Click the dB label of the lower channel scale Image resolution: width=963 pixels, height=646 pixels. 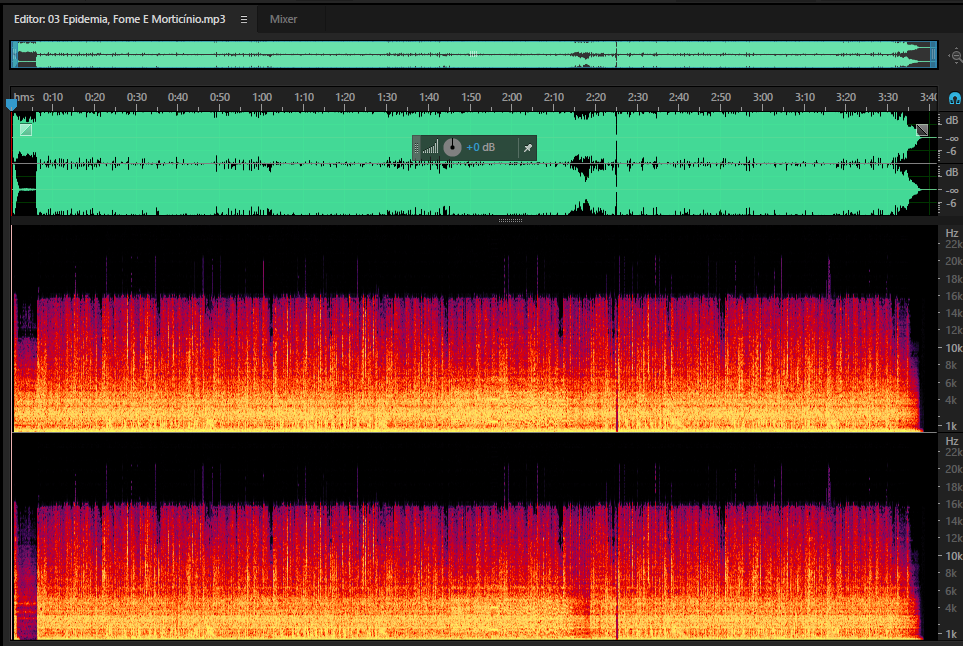(x=952, y=172)
